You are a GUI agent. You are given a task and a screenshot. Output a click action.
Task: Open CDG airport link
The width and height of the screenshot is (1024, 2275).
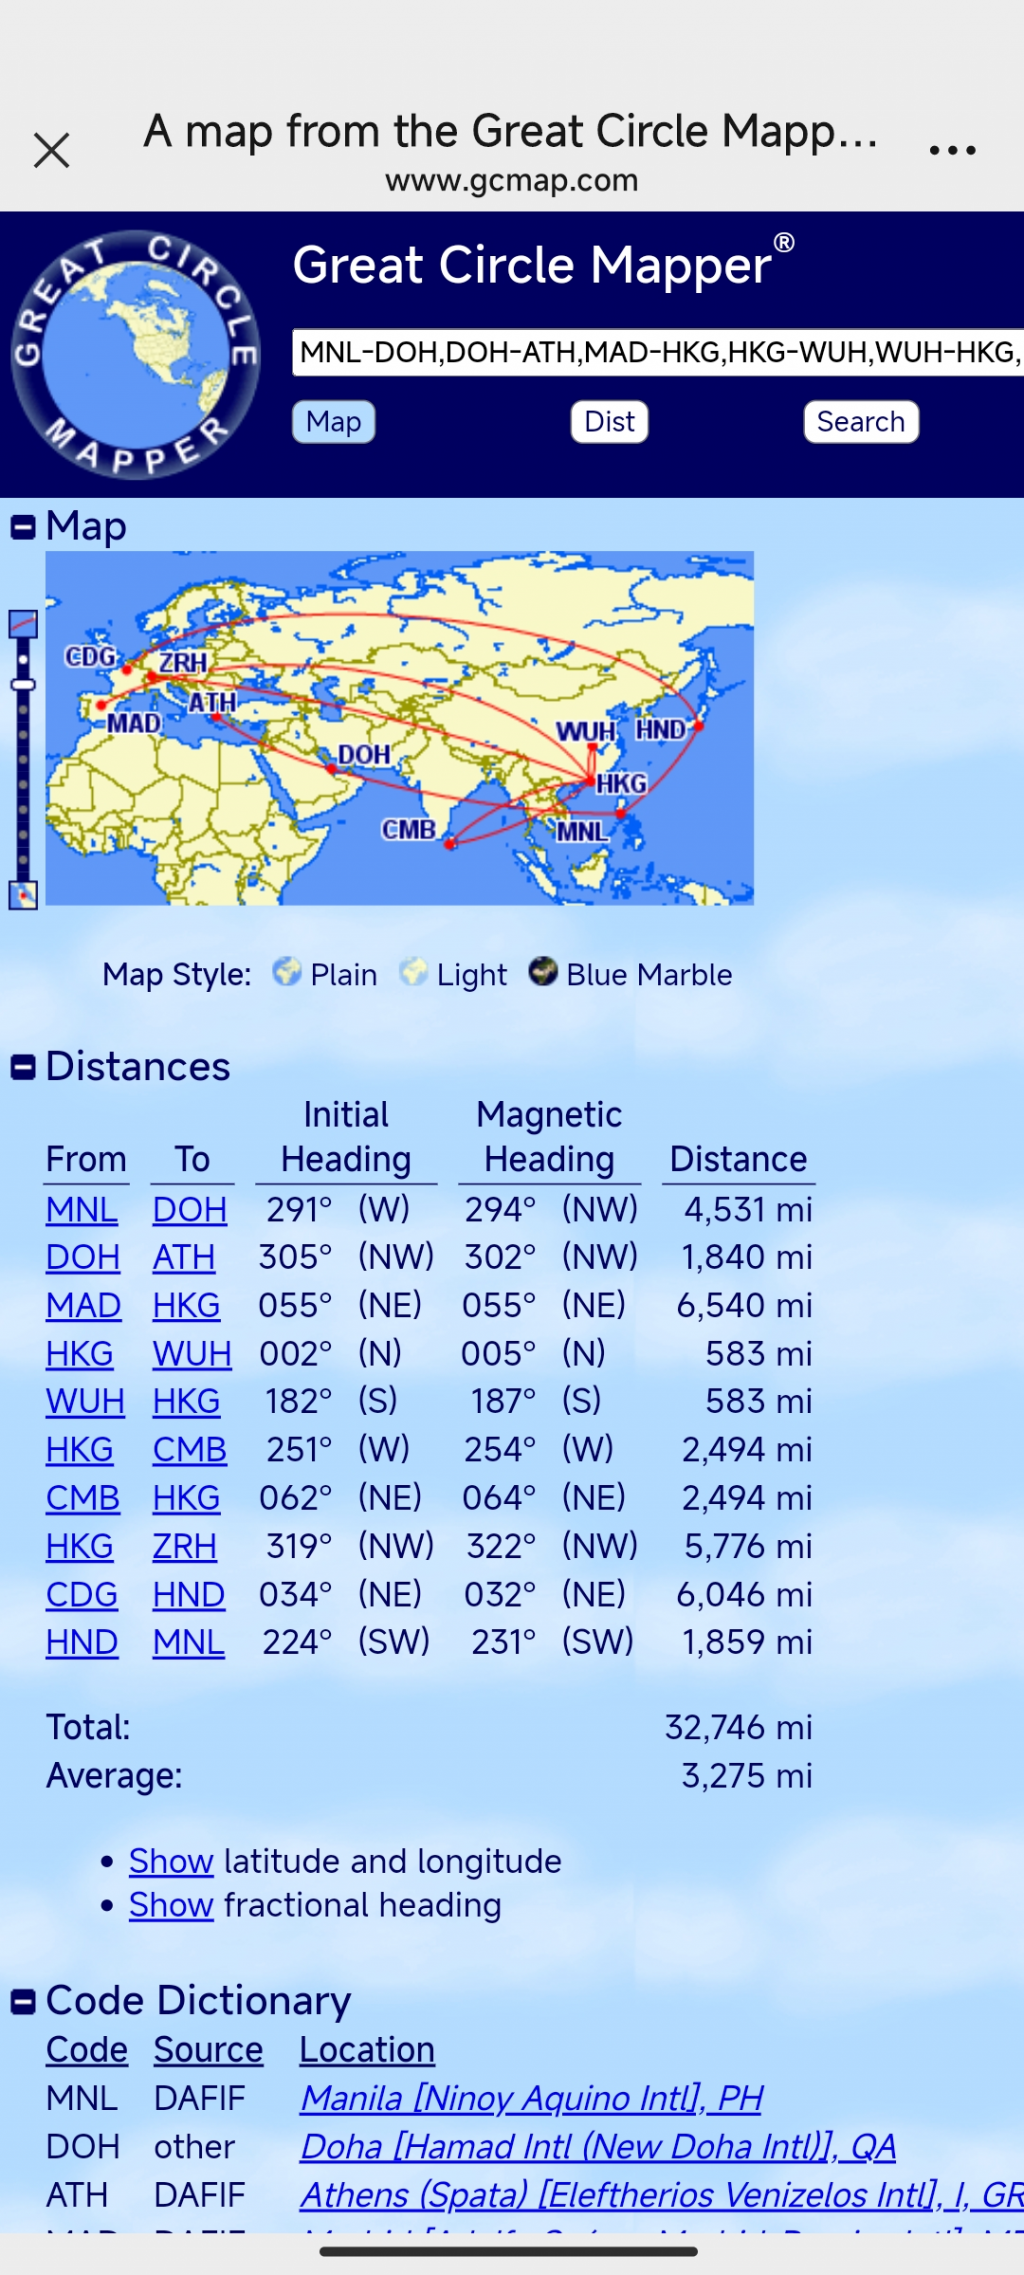(x=82, y=1595)
